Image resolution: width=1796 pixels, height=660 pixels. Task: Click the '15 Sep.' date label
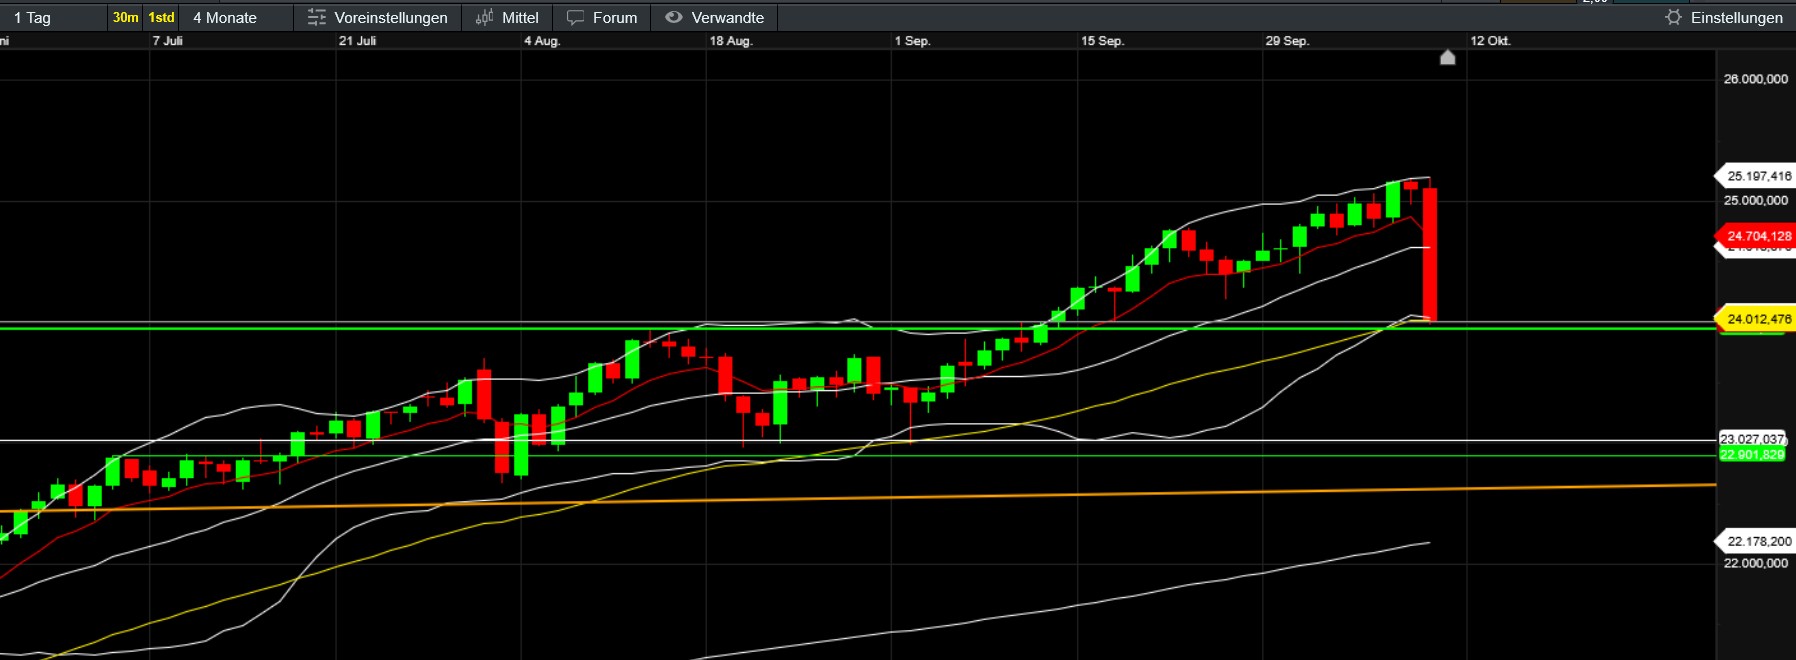[x=1102, y=41]
